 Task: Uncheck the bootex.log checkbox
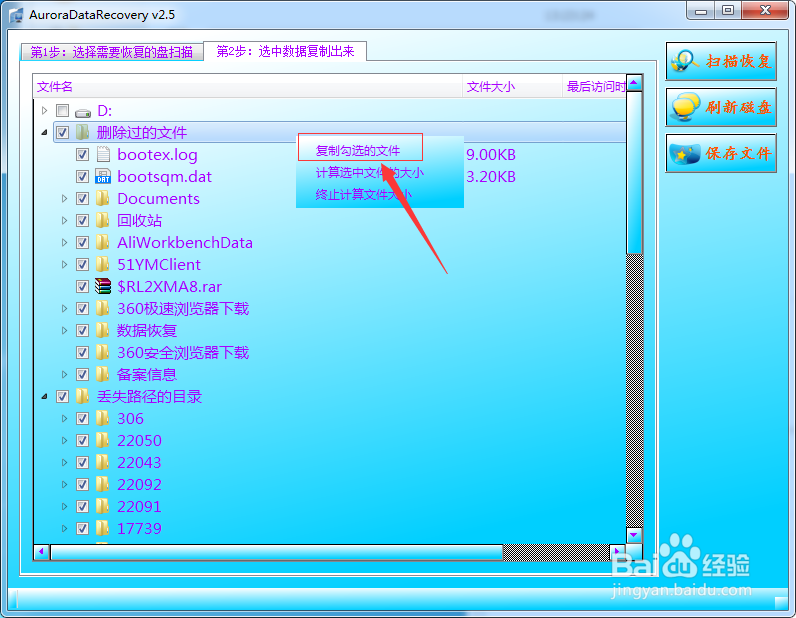tap(82, 154)
